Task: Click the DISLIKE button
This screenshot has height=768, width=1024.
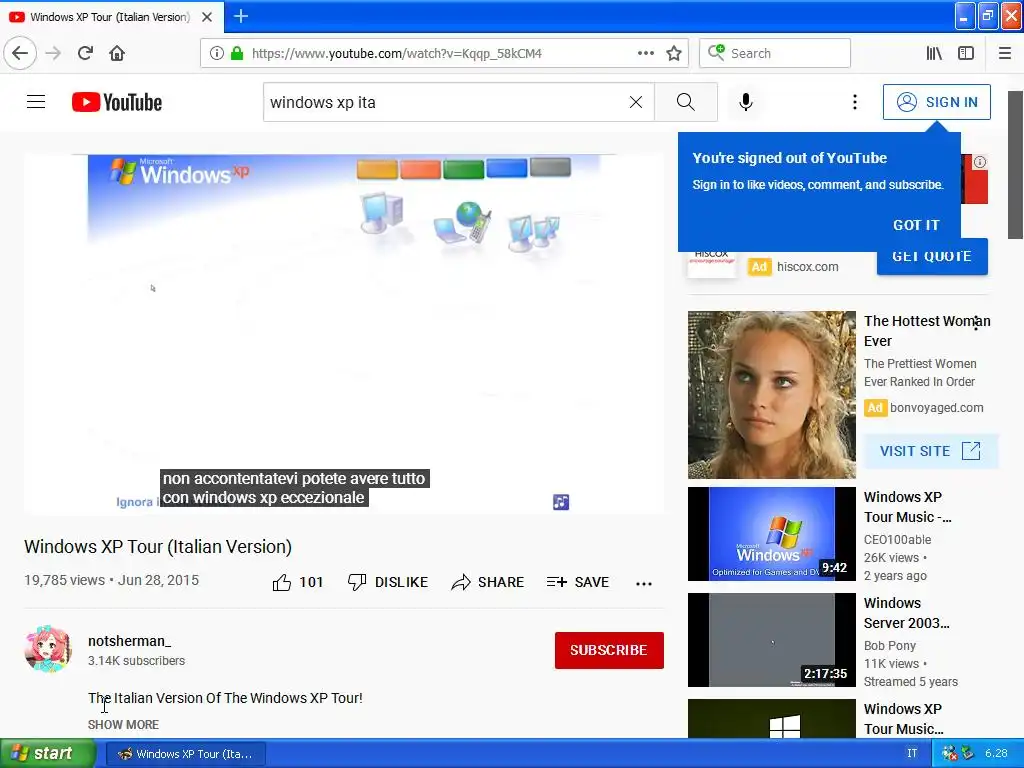Action: [388, 582]
